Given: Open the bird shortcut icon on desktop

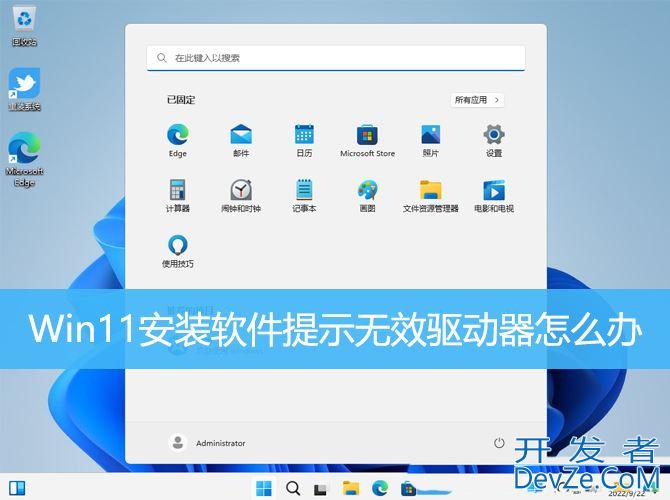Looking at the screenshot, I should (24, 89).
